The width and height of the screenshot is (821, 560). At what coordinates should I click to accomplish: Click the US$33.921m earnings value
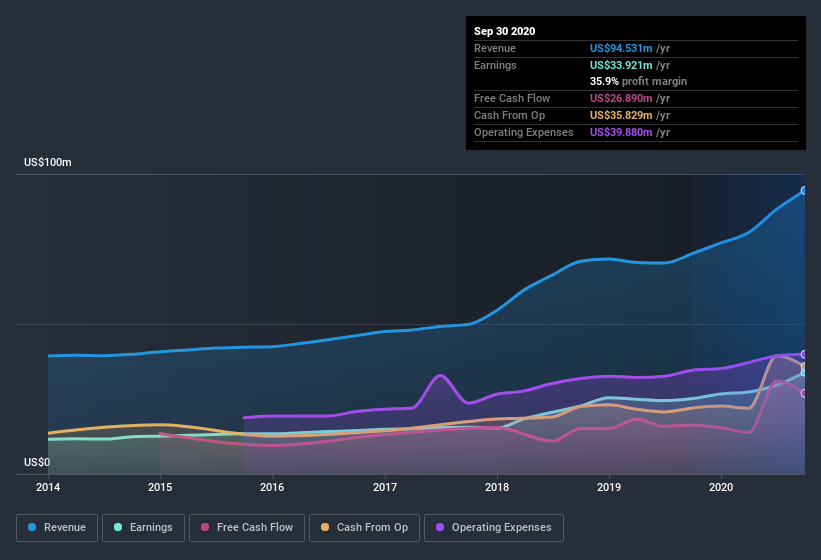pyautogui.click(x=621, y=65)
